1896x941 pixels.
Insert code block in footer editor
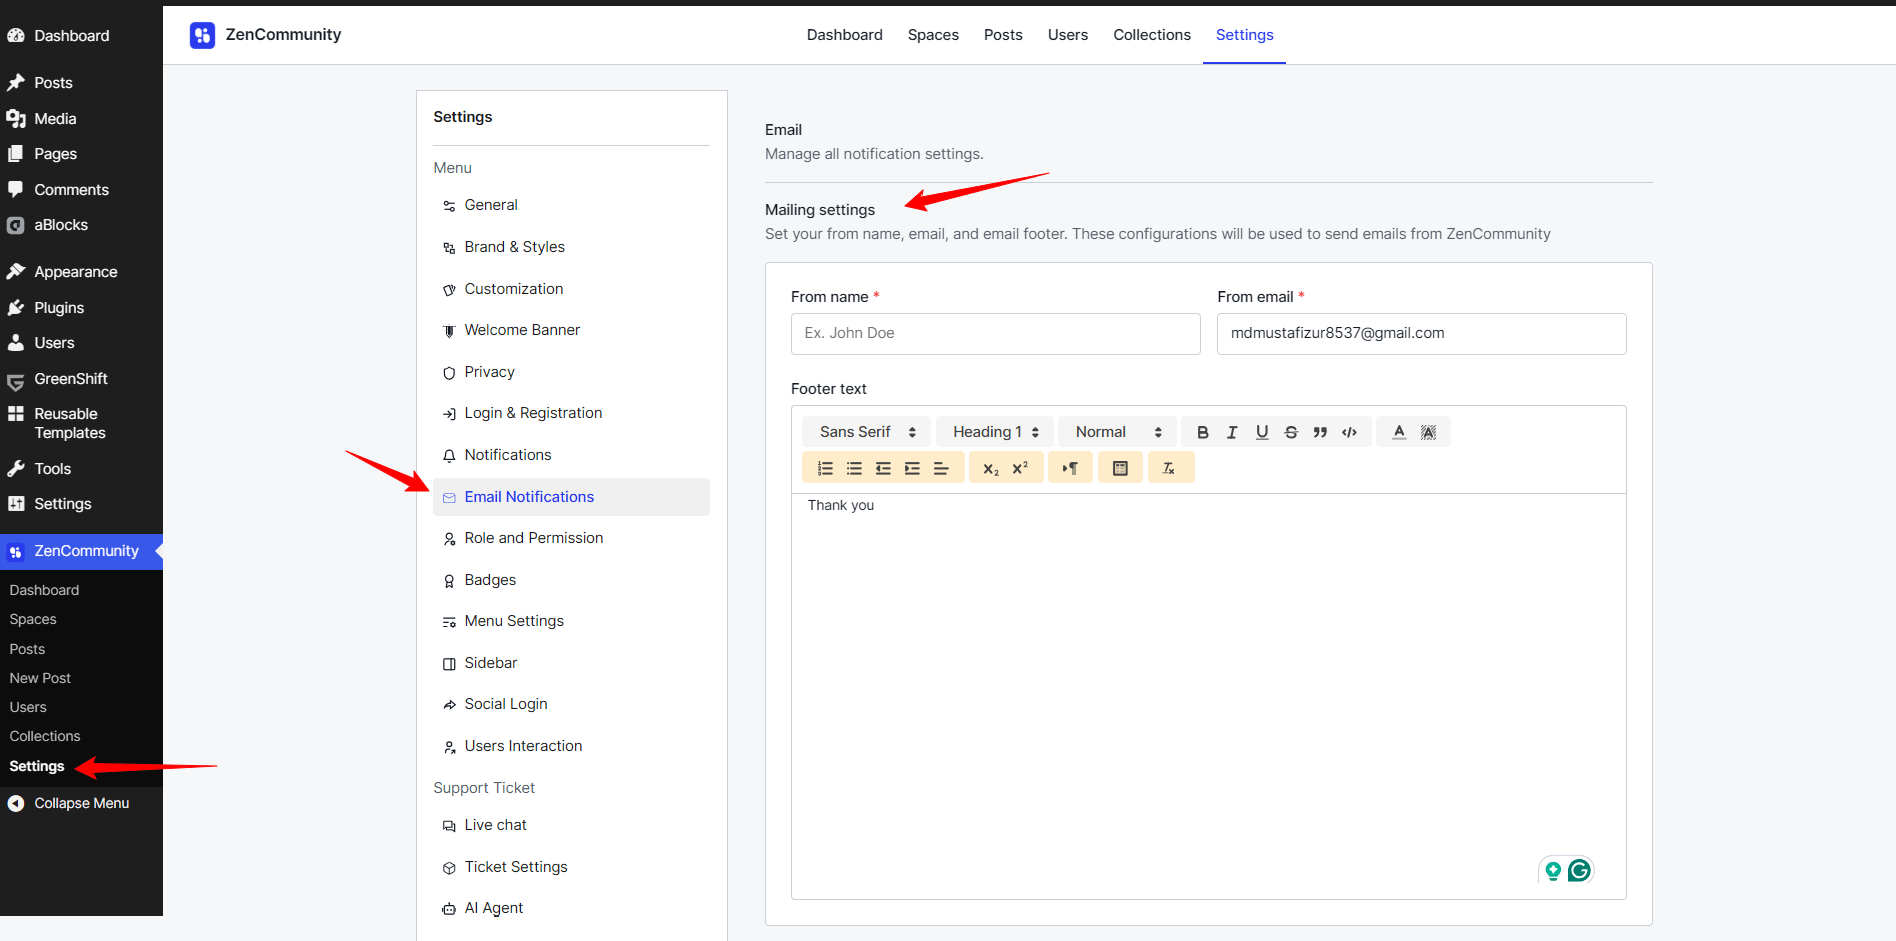pos(1349,432)
